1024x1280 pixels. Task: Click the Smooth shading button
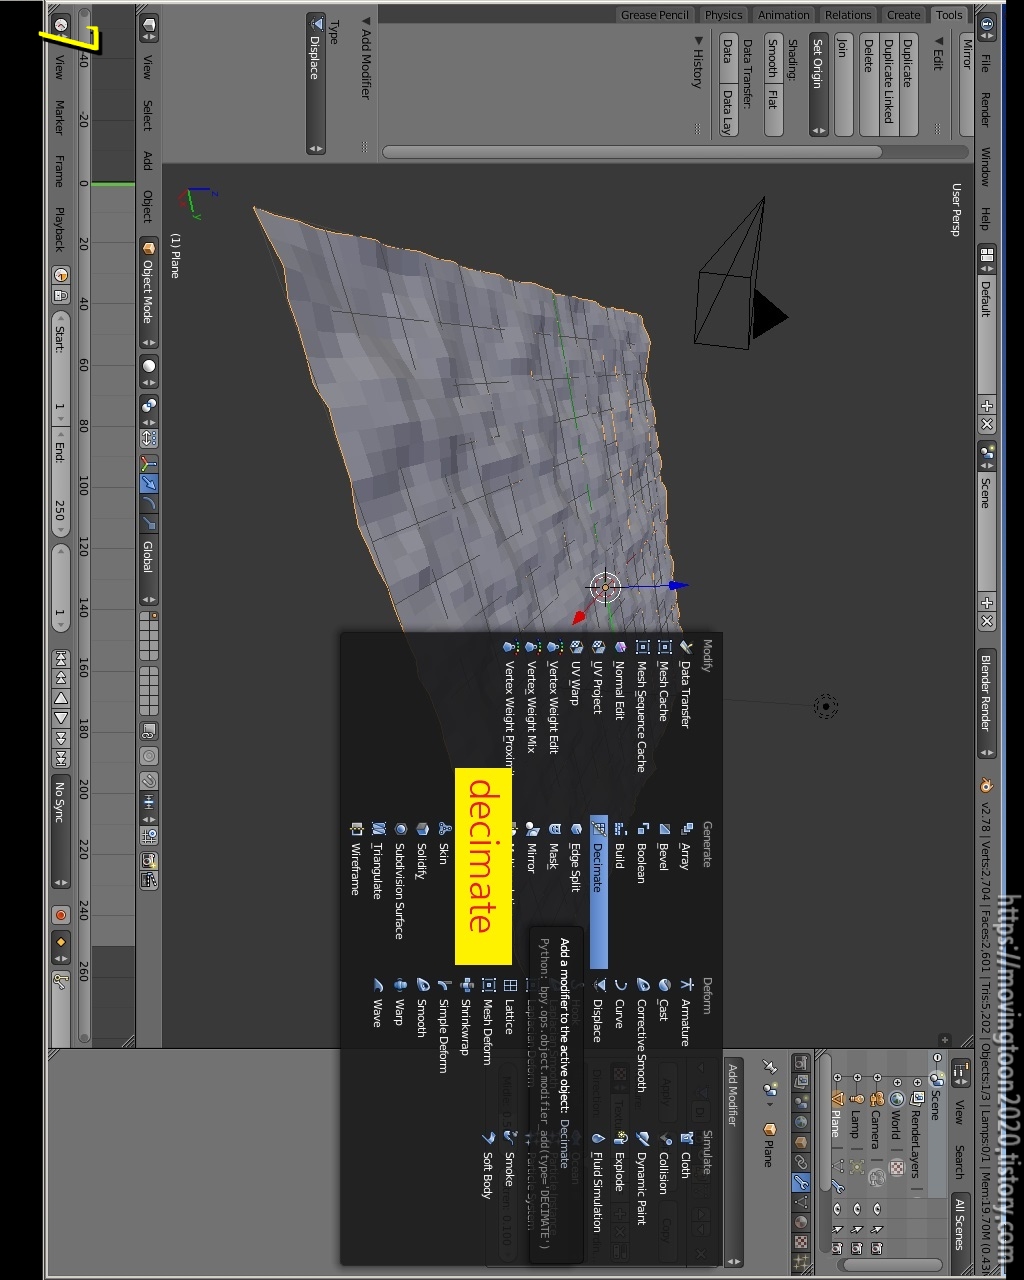coord(773,60)
